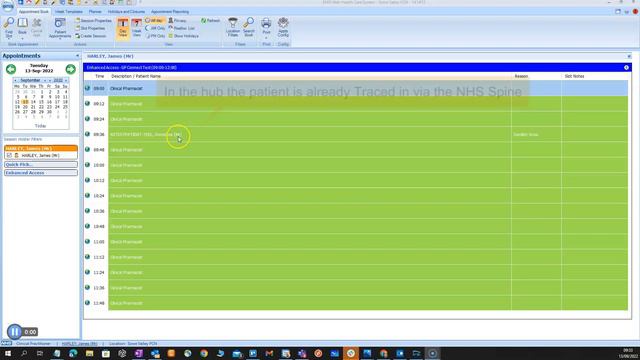Click the Reason column header

tap(521, 76)
